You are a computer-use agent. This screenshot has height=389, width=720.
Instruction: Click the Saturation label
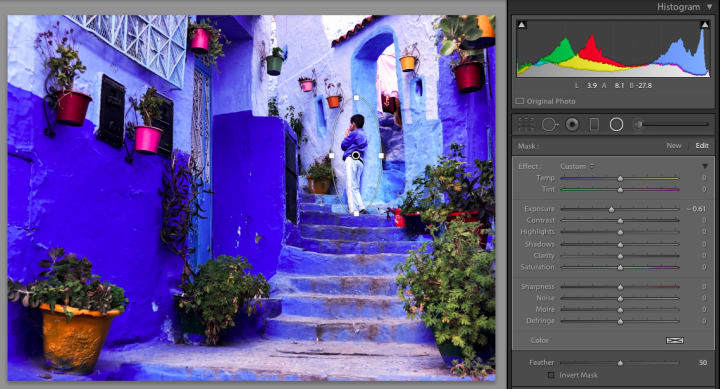537,267
